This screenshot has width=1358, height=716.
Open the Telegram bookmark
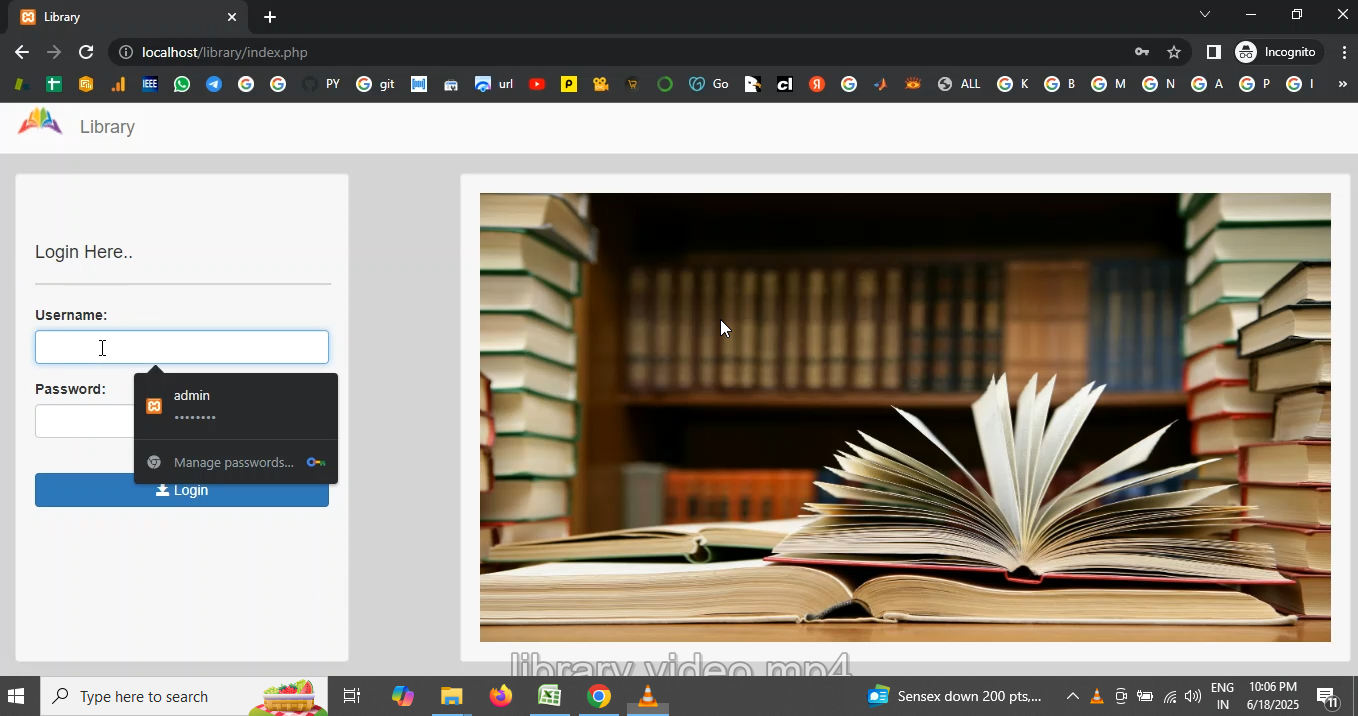tap(214, 84)
